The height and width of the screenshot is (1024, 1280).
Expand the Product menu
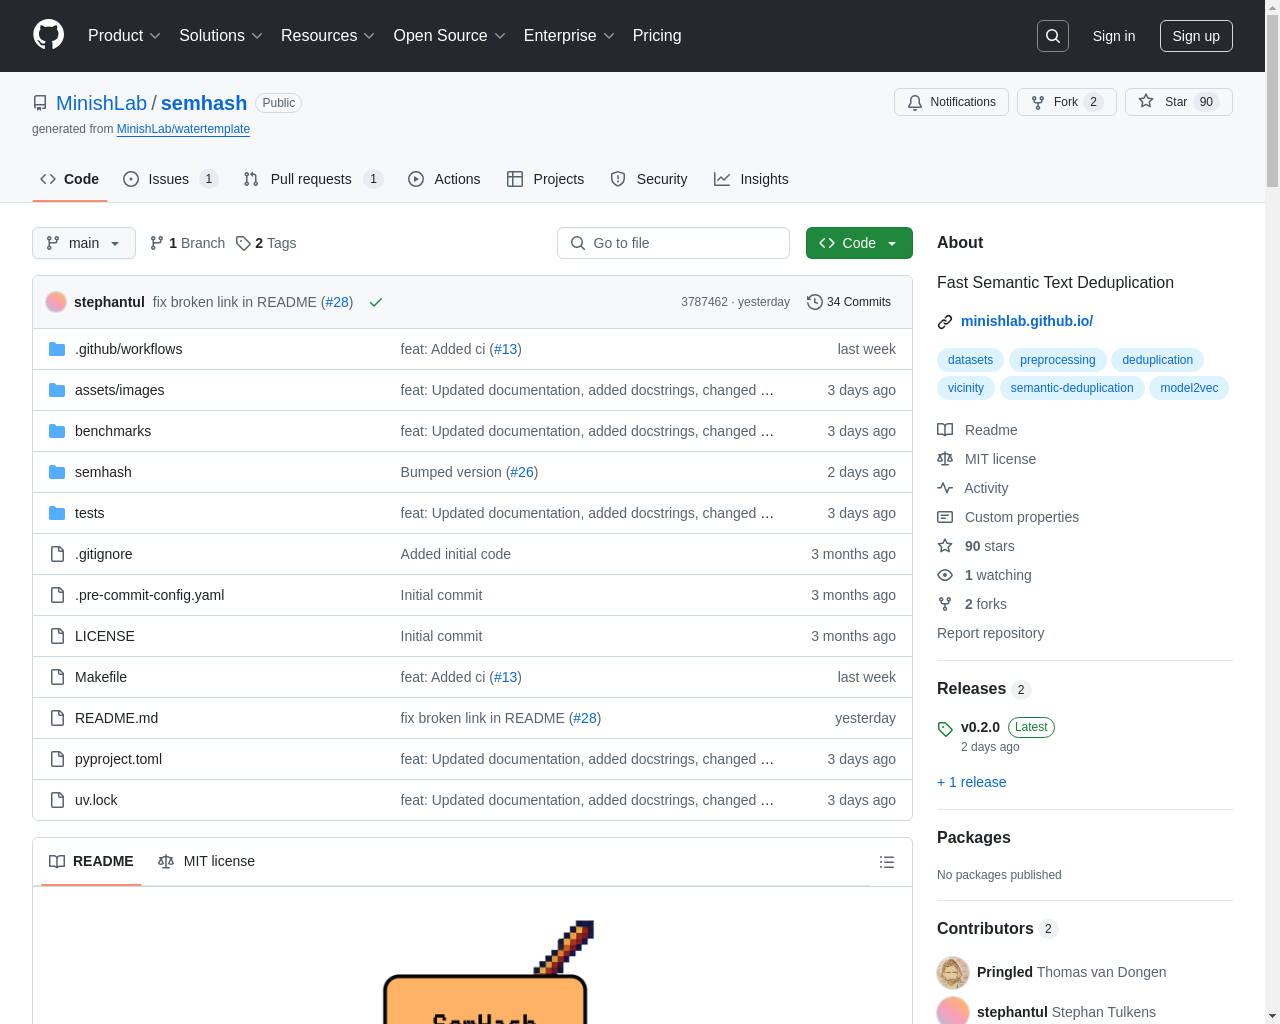pyautogui.click(x=124, y=36)
